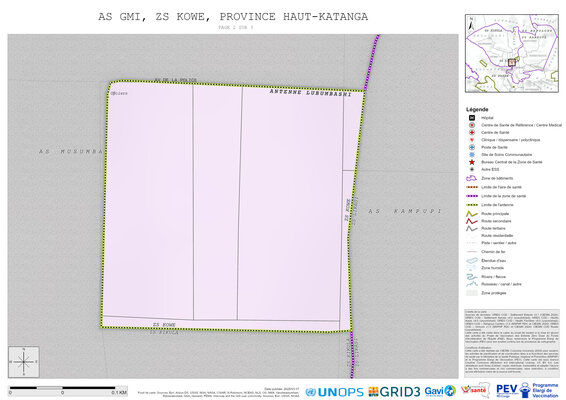The height and width of the screenshot is (400, 566).
Task: Click the map credits text block
Action: 512,342
